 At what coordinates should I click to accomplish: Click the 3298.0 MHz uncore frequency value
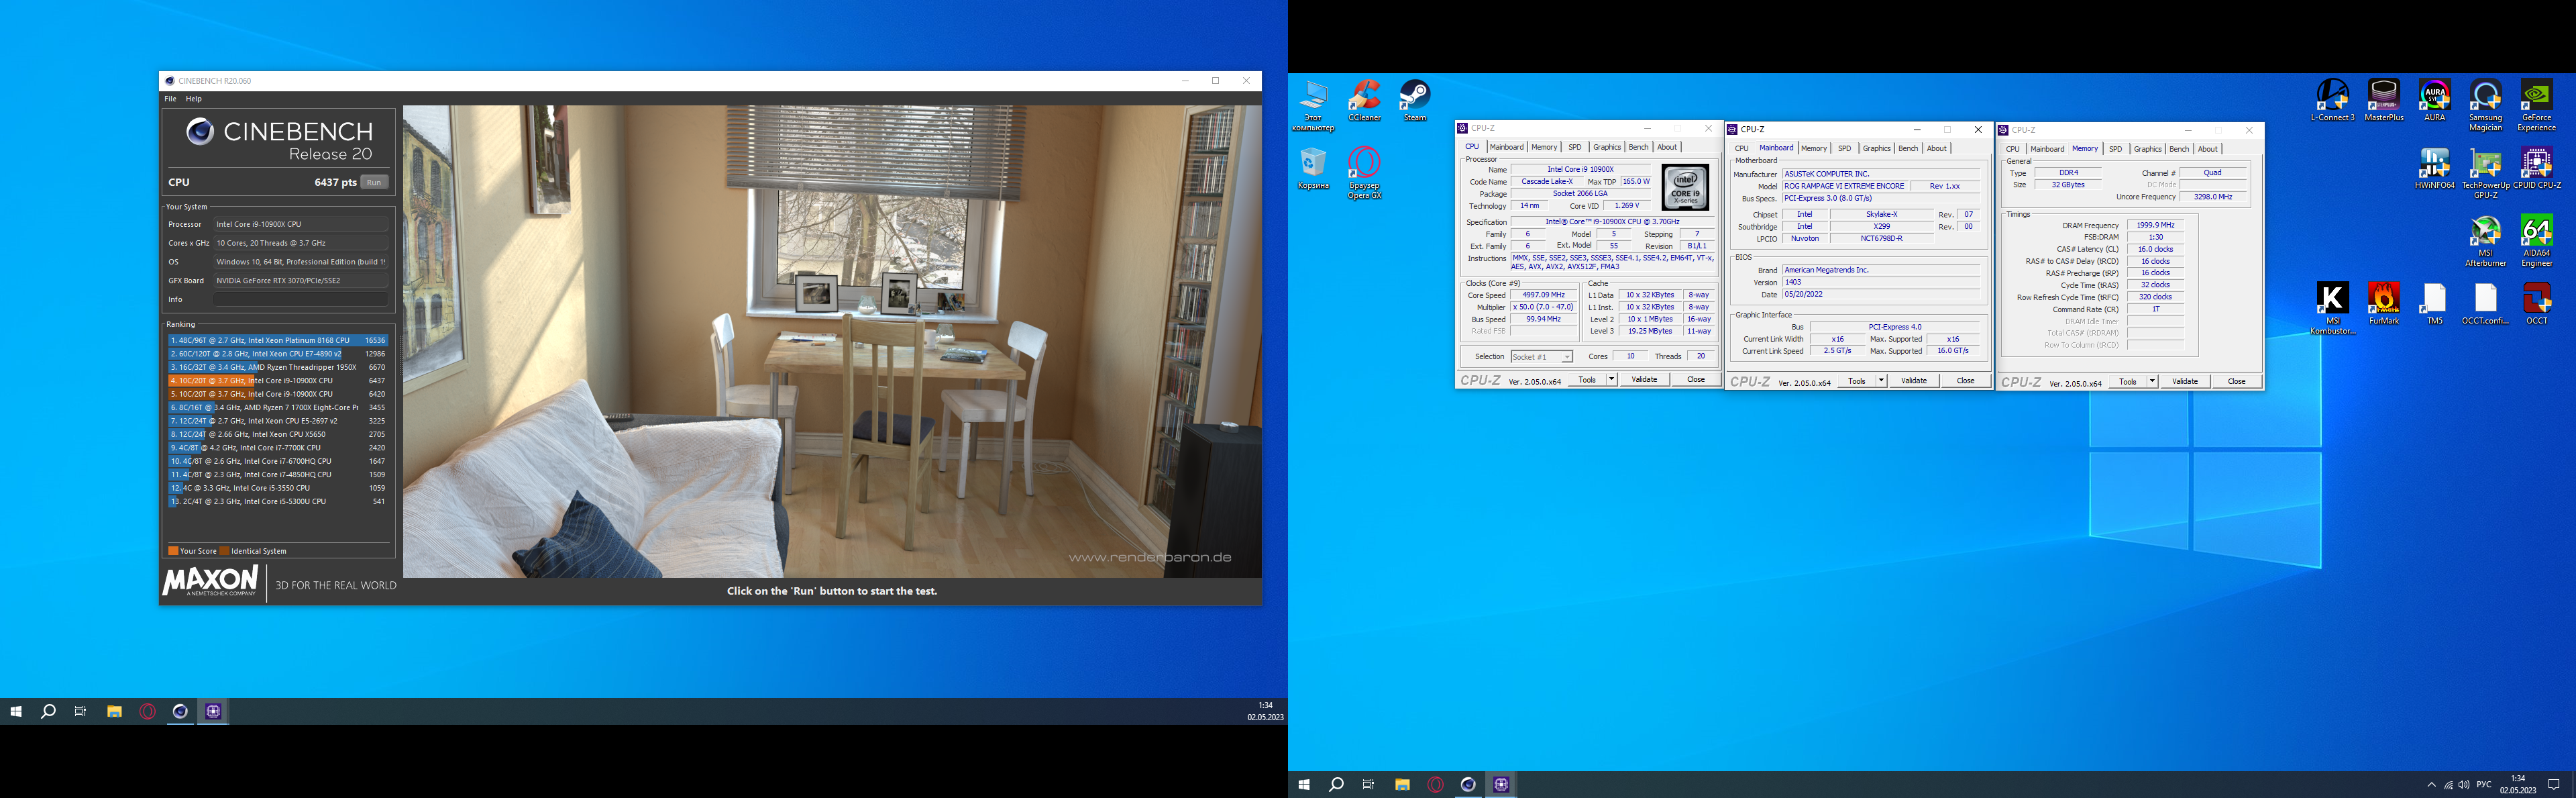point(2212,197)
